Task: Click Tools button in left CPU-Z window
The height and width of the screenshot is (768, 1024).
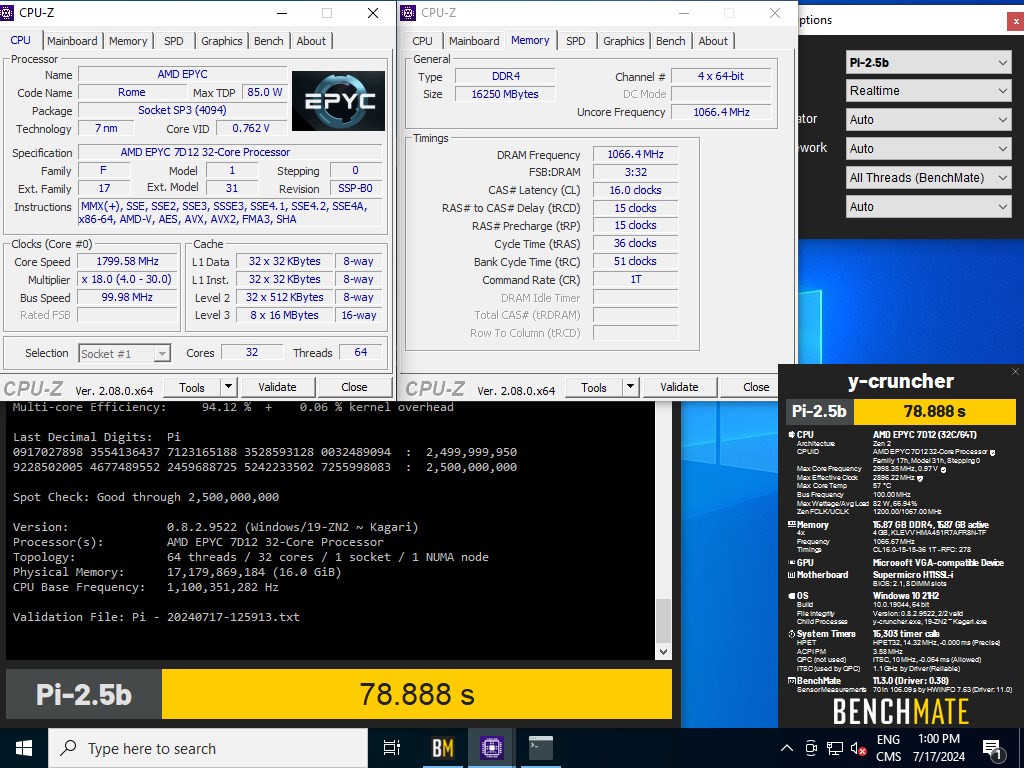Action: [192, 387]
